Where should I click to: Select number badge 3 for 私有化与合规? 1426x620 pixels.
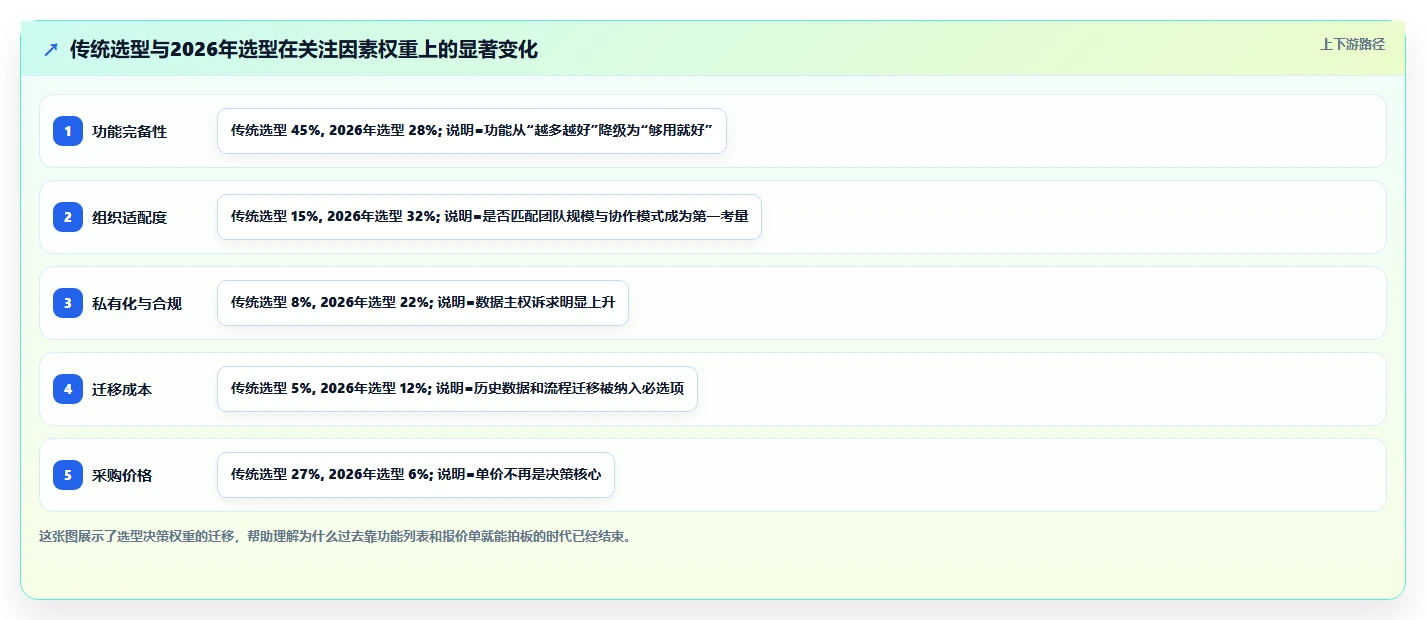click(68, 303)
